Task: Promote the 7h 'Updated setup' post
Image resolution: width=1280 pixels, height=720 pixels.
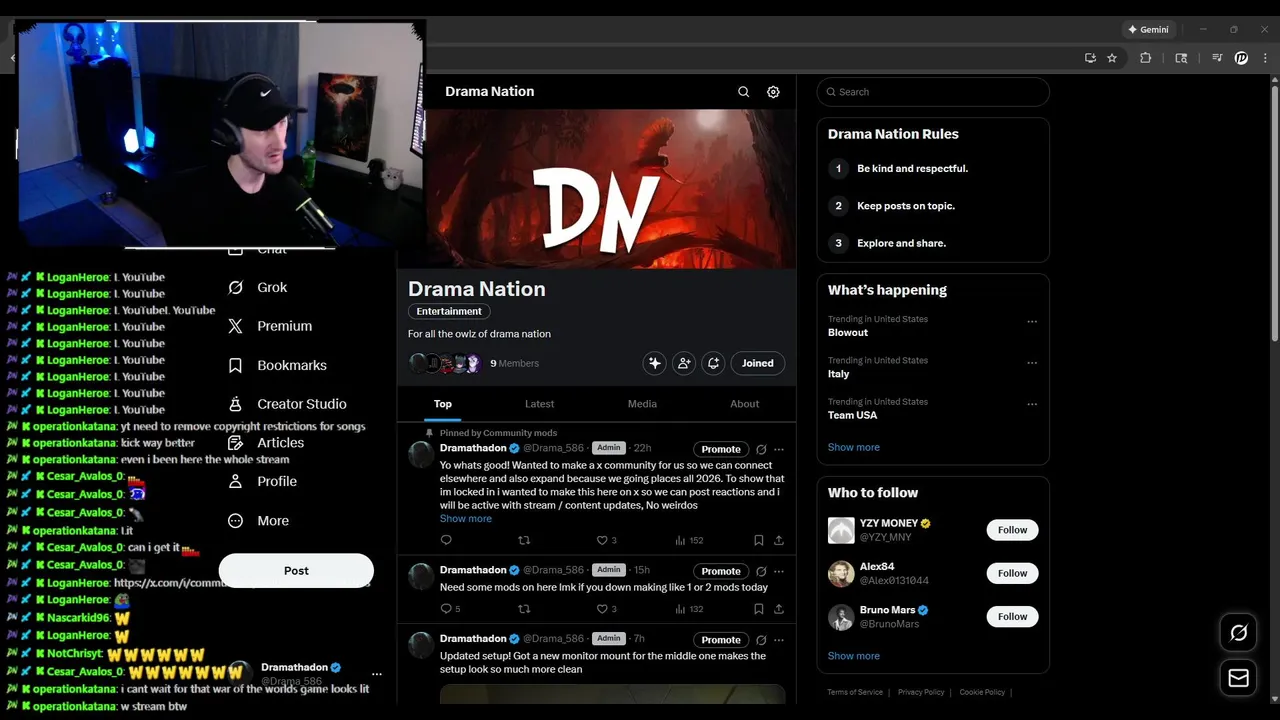Action: [721, 640]
